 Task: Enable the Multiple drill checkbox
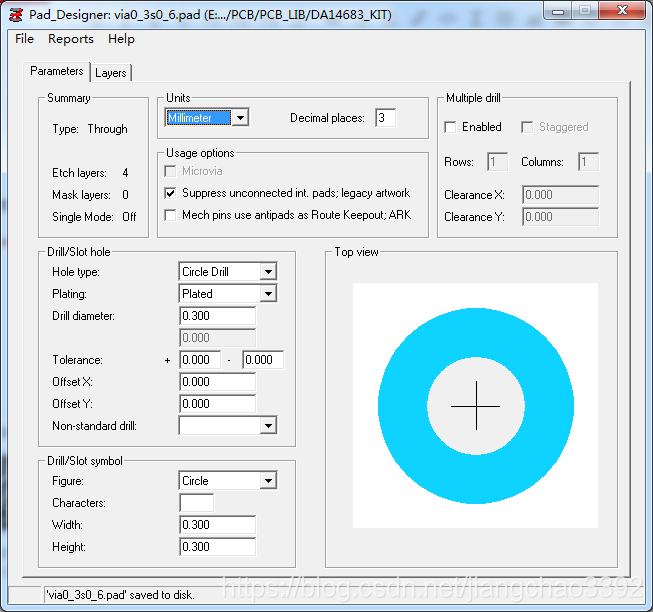pos(450,127)
